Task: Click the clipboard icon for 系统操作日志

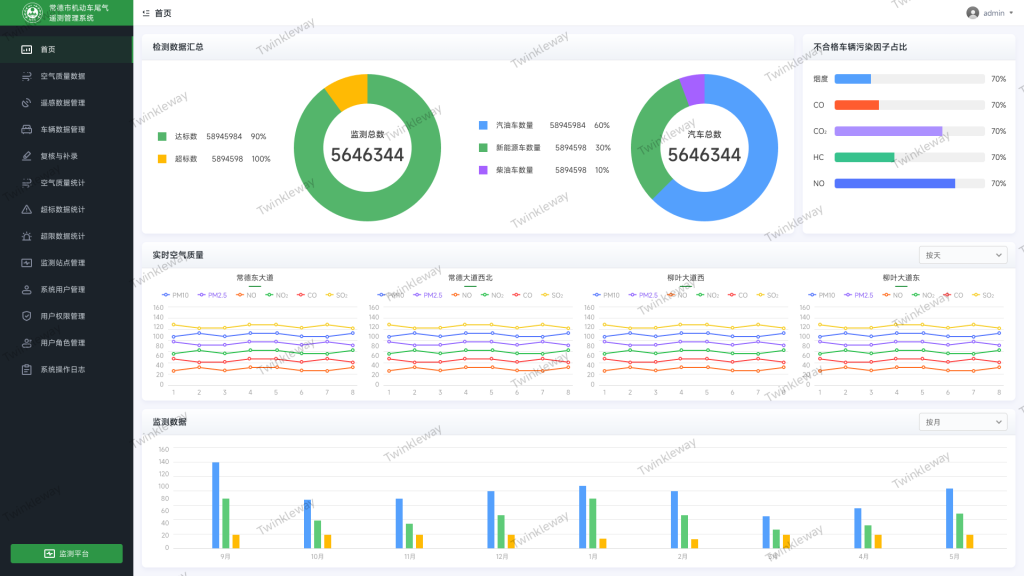Action: tap(27, 369)
